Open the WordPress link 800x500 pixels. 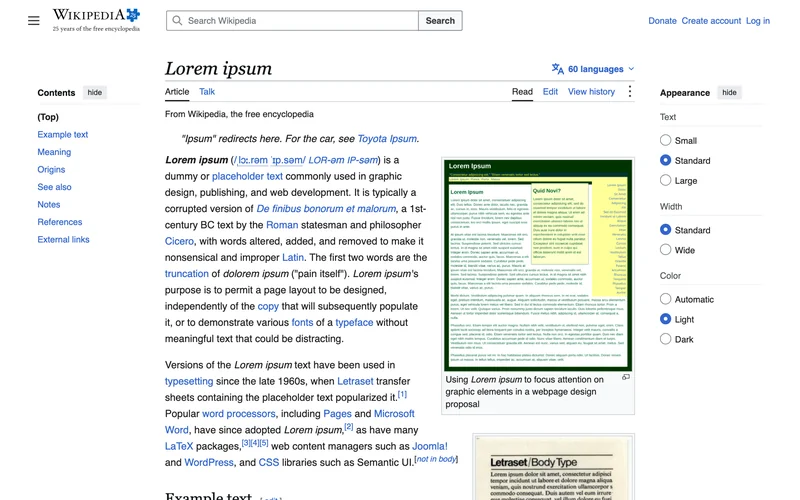[x=209, y=463]
